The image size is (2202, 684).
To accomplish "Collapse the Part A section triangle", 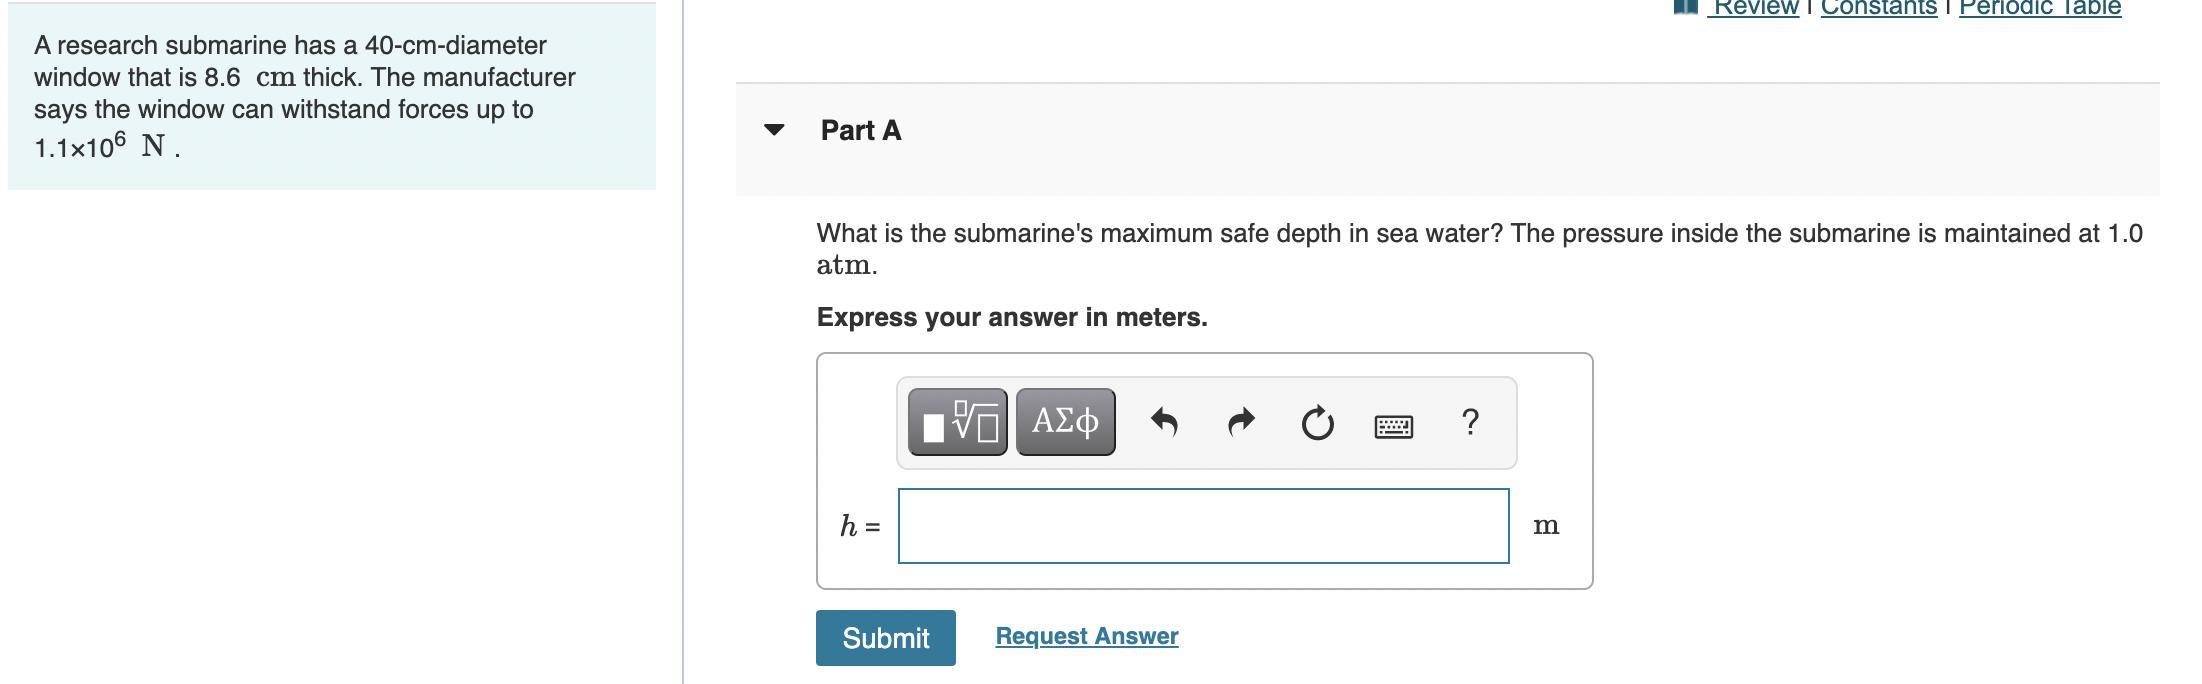I will pos(773,130).
